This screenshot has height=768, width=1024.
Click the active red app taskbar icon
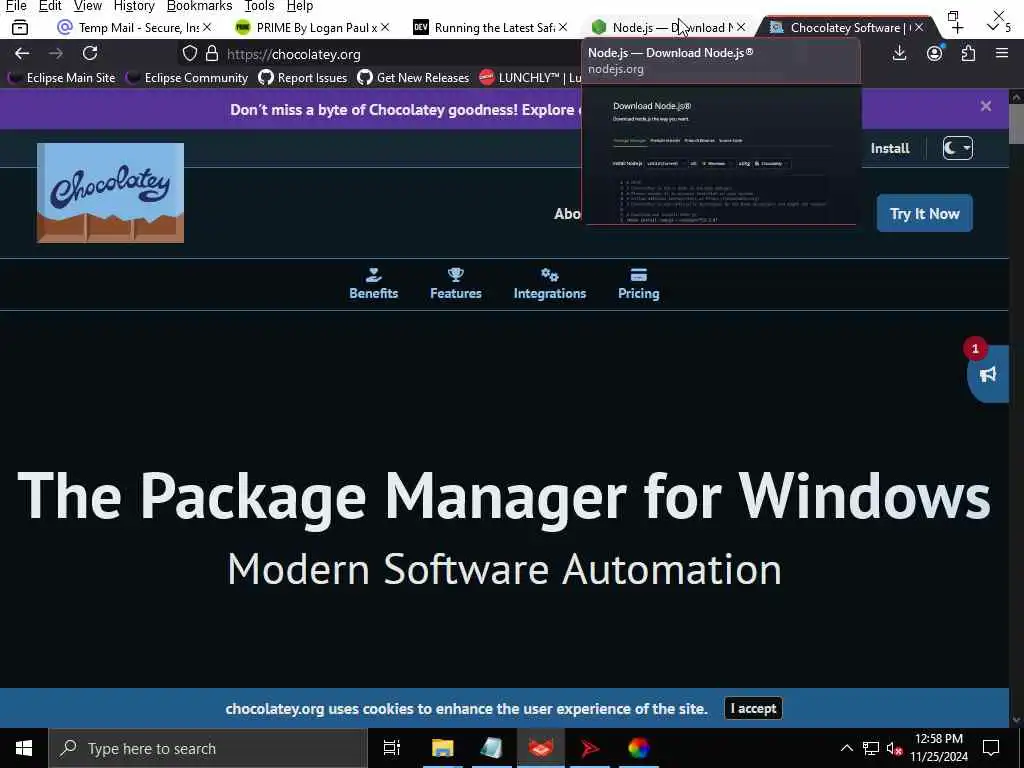541,748
